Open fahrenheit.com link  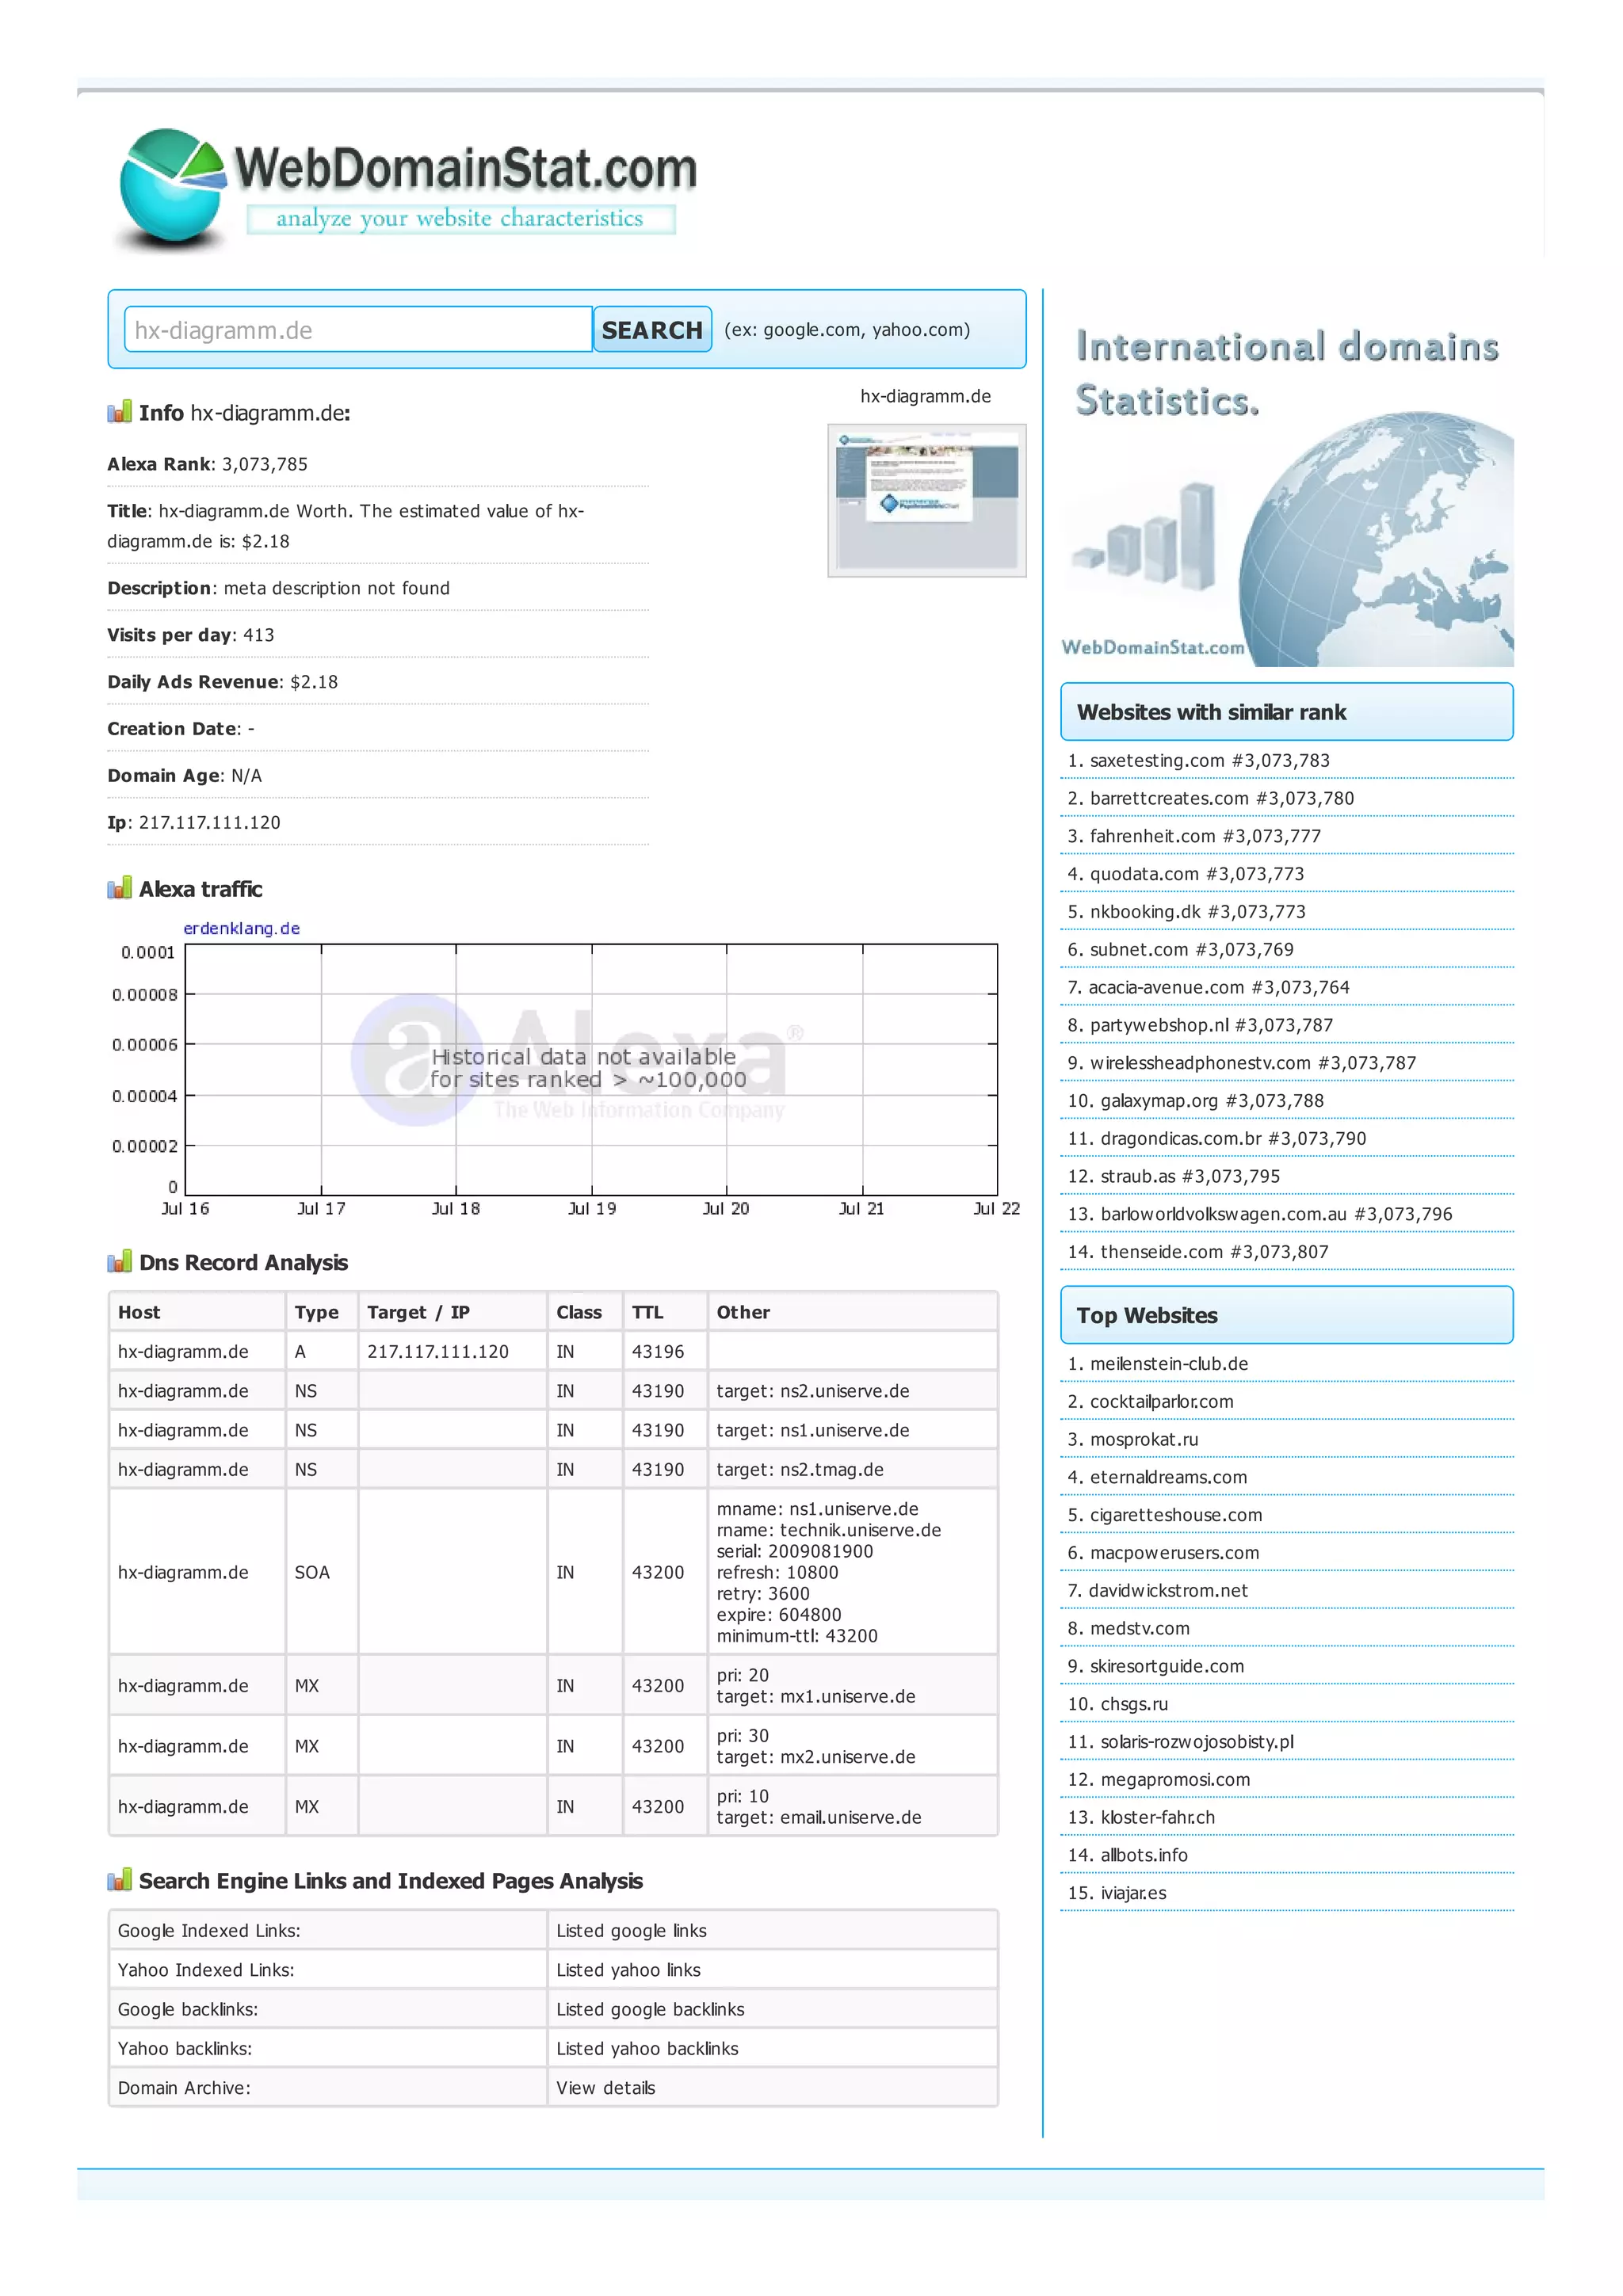(x=1152, y=836)
